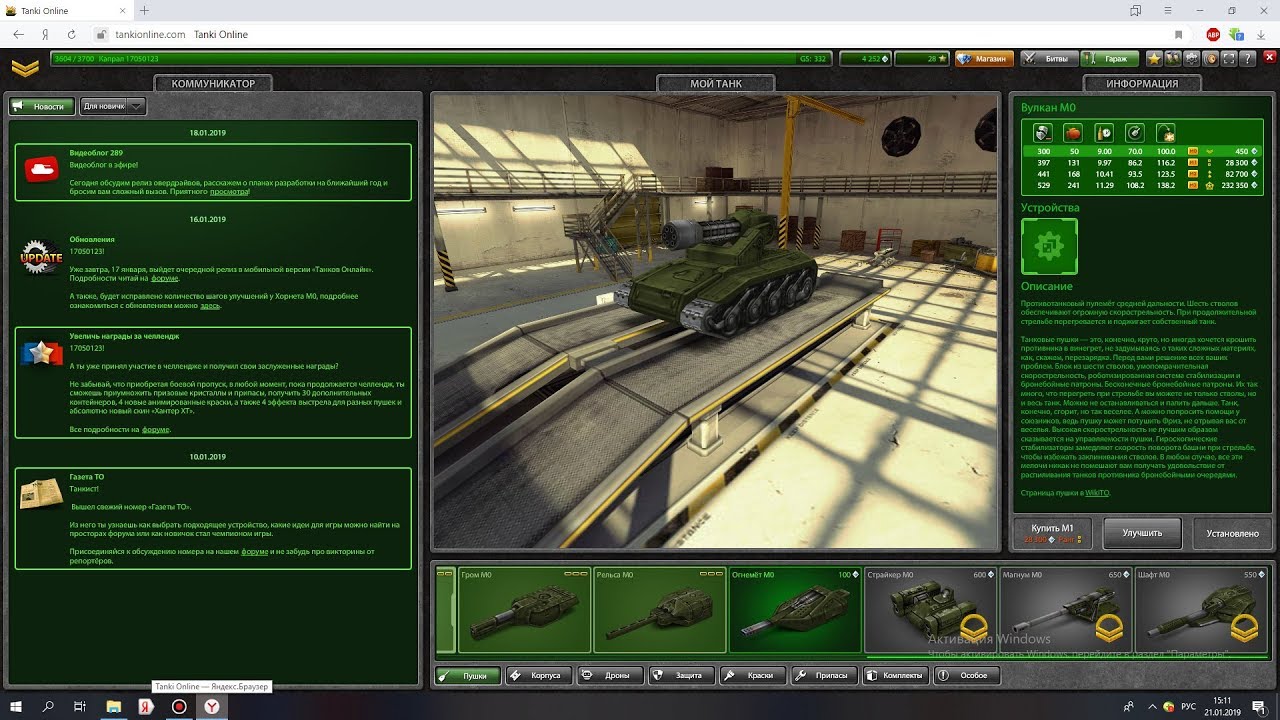The image size is (1280, 720).
Task: Open Windows taskbar search
Action: tap(49, 706)
